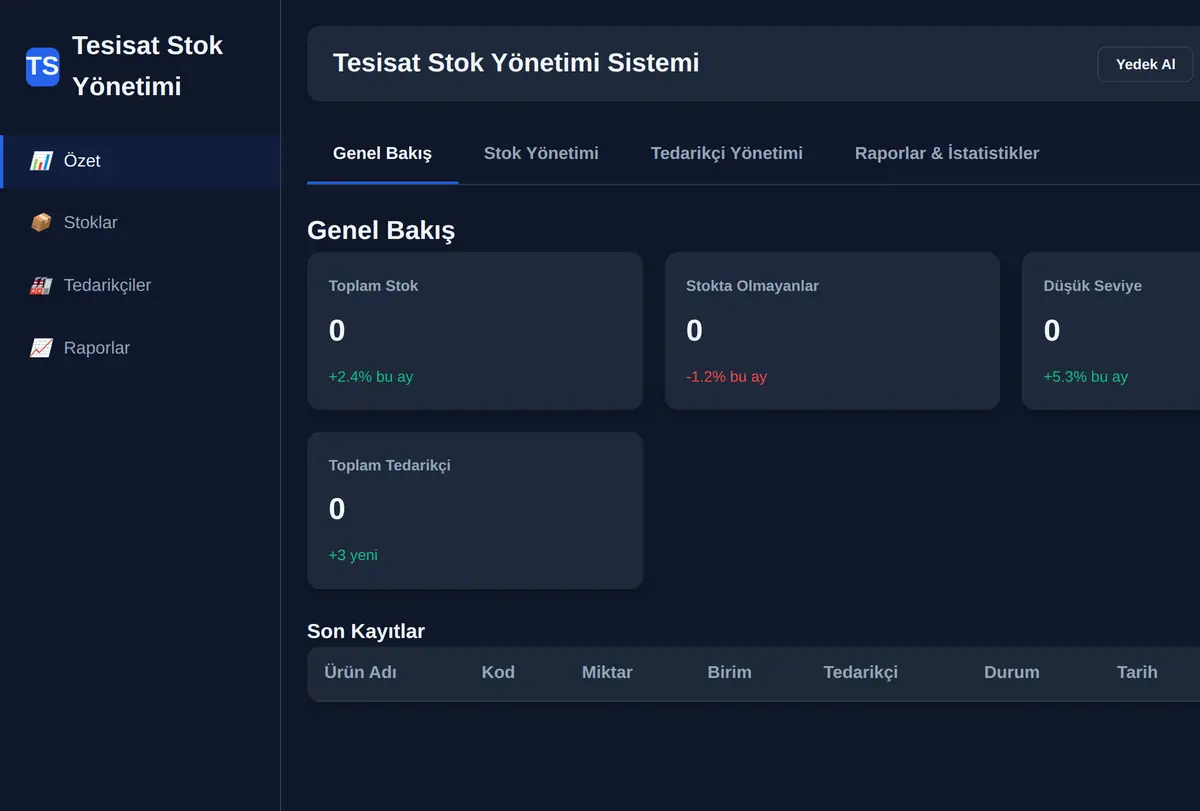Click the TS logo icon
1200x811 pixels.
coord(42,67)
